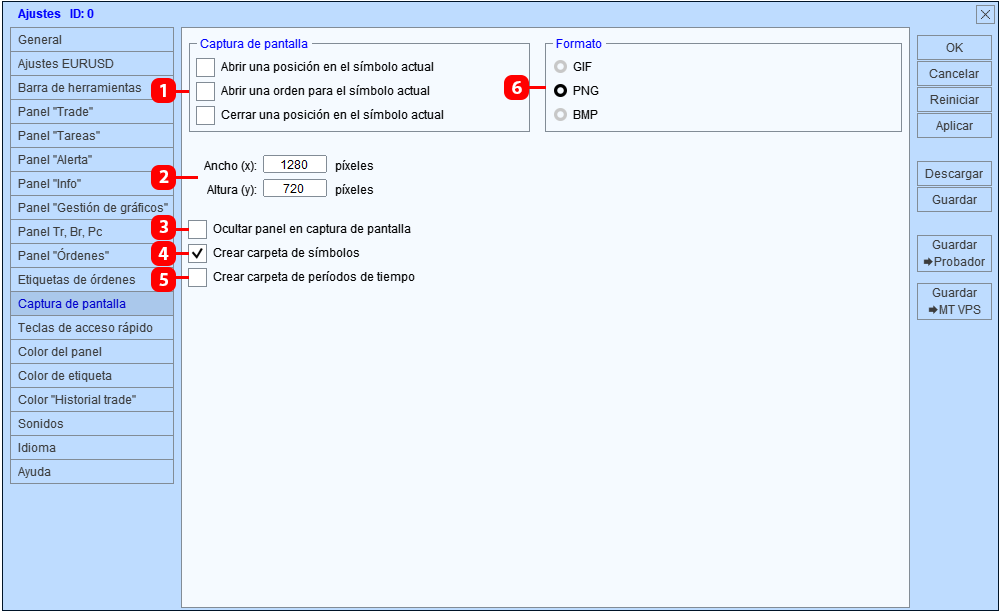Close the Ajustes dialog window
The width and height of the screenshot is (1002, 612).
click(x=985, y=14)
